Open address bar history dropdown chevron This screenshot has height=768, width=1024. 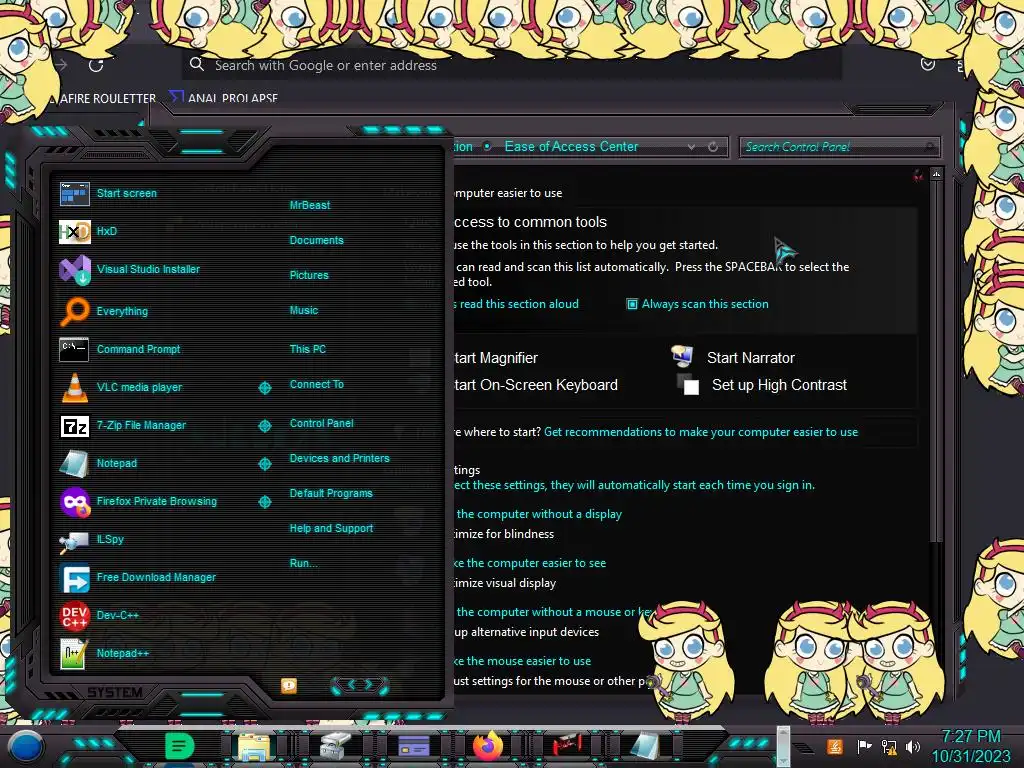(x=691, y=148)
